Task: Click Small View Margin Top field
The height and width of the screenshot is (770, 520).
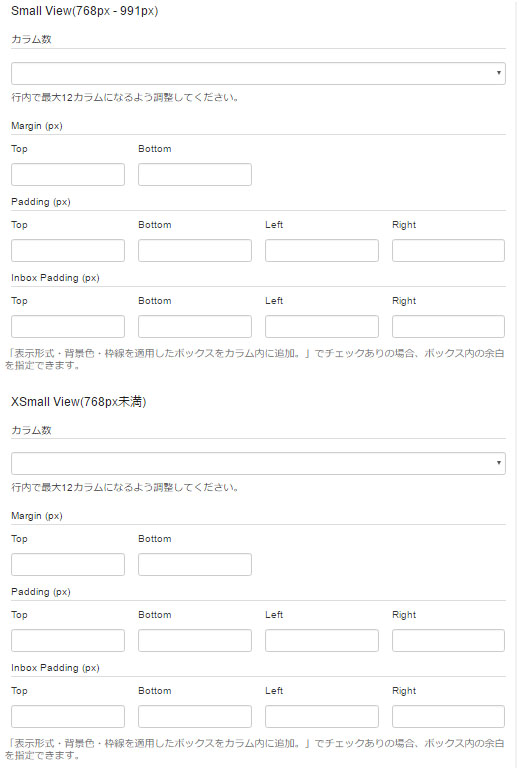Action: coord(68,174)
